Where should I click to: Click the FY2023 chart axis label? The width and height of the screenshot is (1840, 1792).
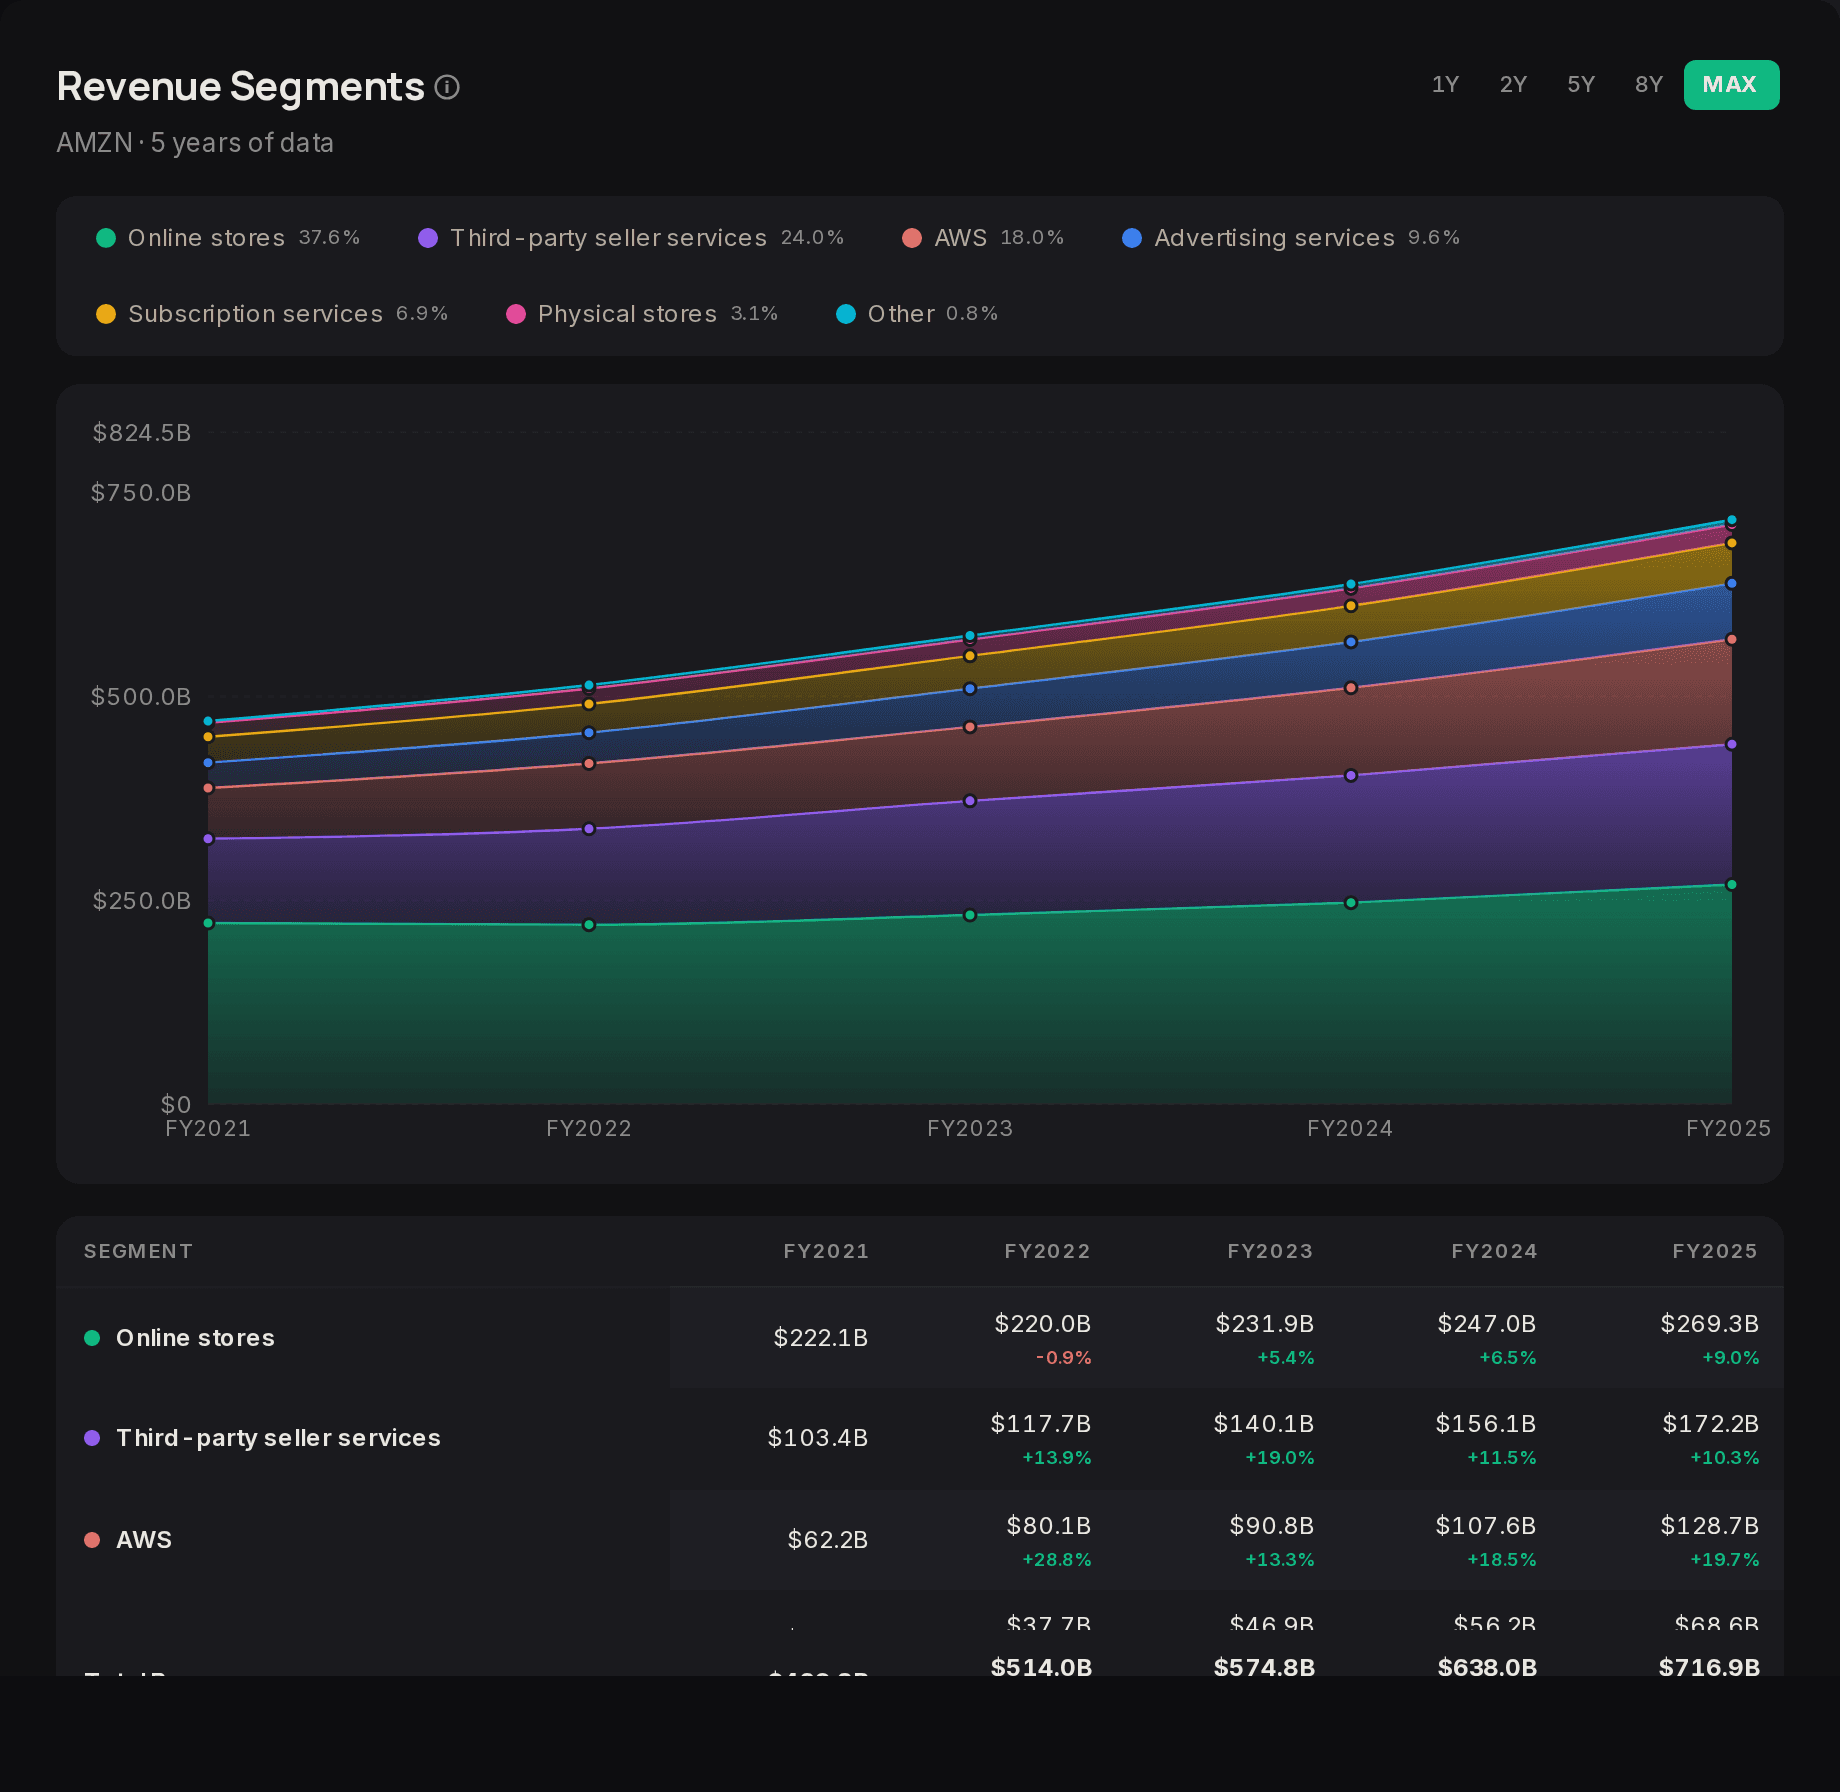(x=970, y=1129)
